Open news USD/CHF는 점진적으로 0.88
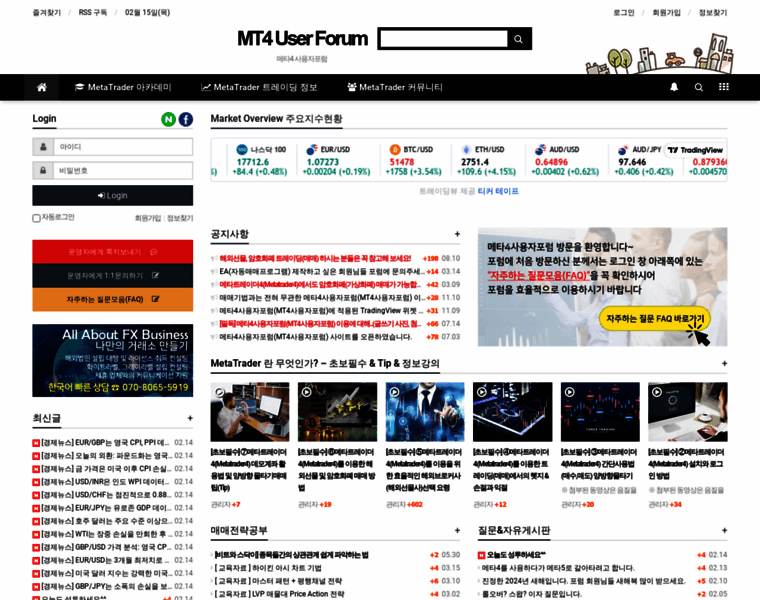 tap(107, 495)
